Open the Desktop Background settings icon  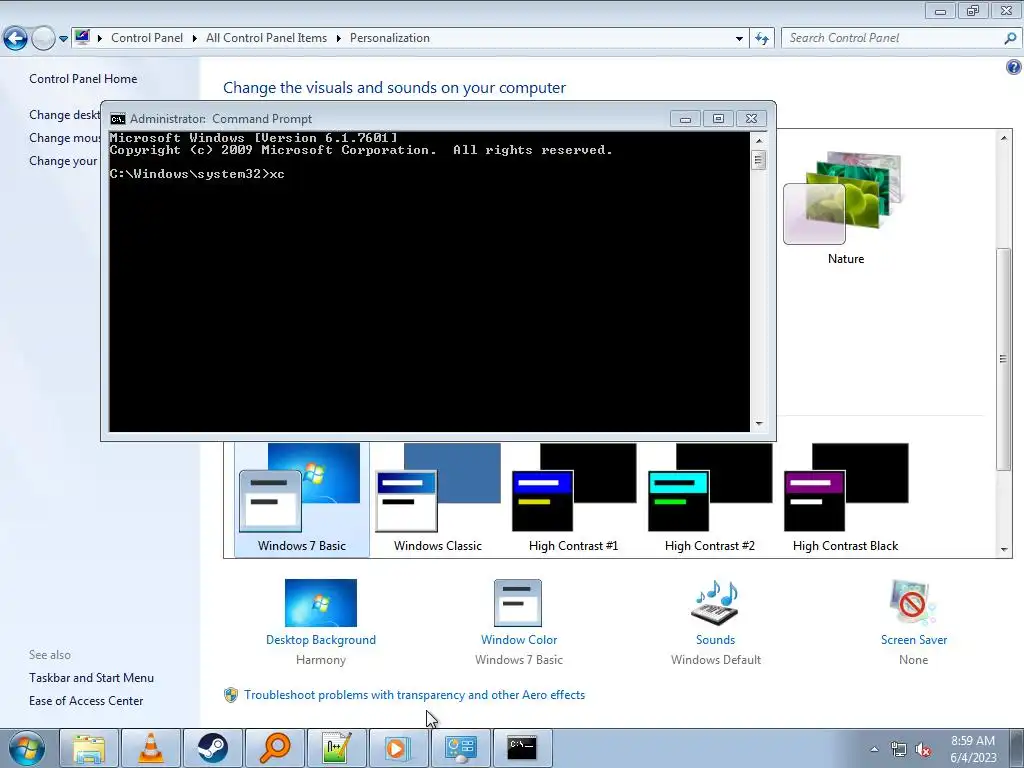point(321,603)
